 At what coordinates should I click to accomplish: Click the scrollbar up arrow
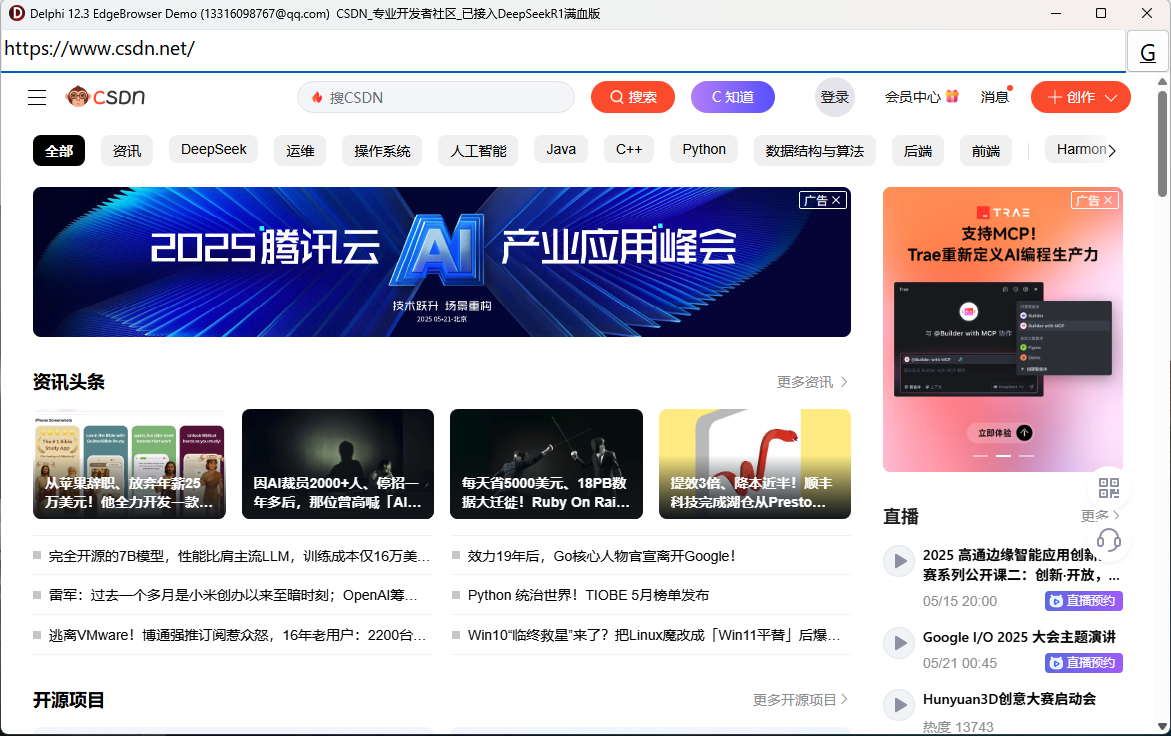click(1163, 81)
